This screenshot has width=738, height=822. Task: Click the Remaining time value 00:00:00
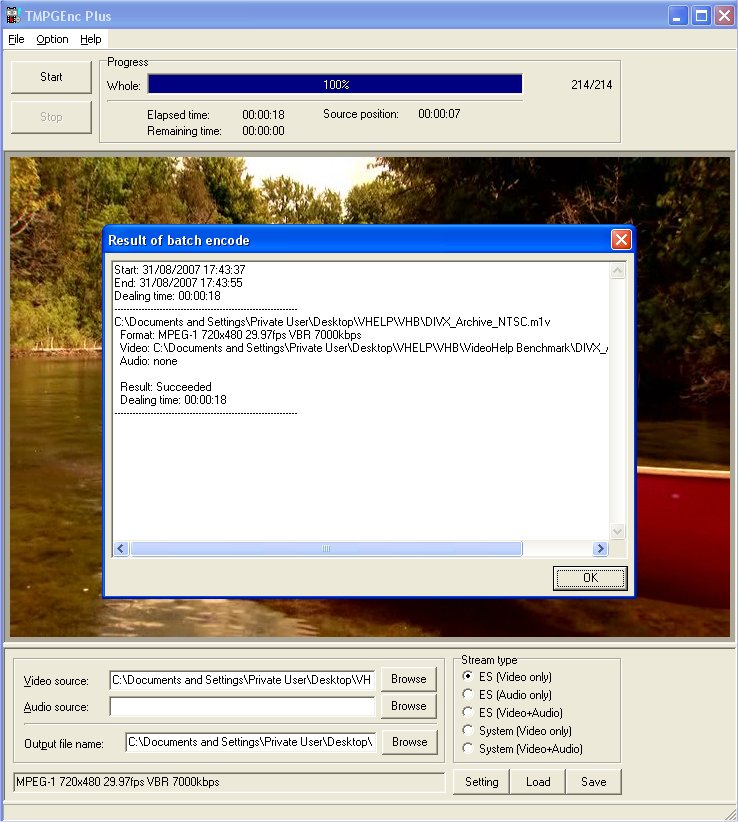point(263,131)
